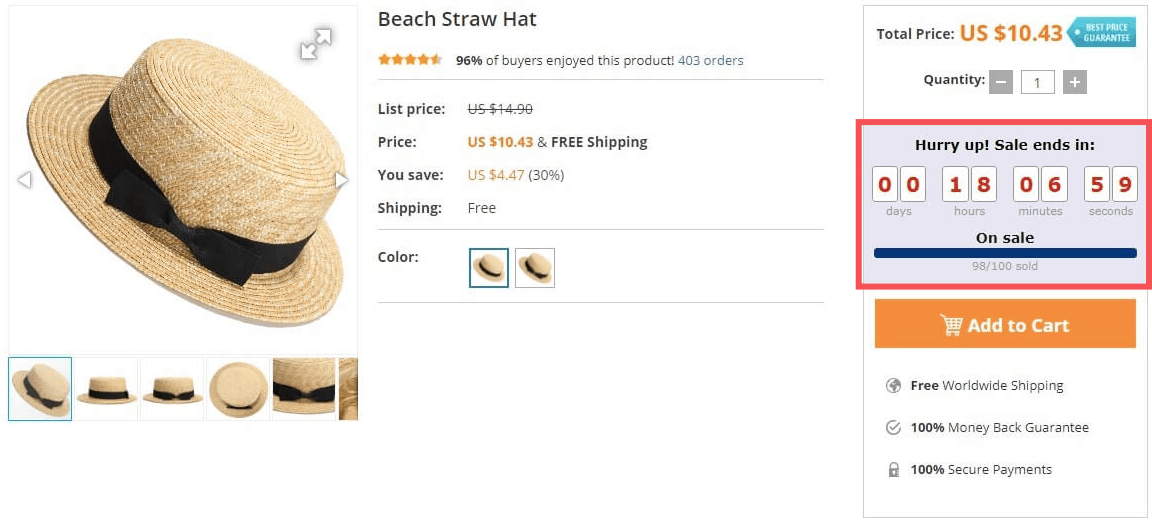Go to next product image arrow

[341, 180]
